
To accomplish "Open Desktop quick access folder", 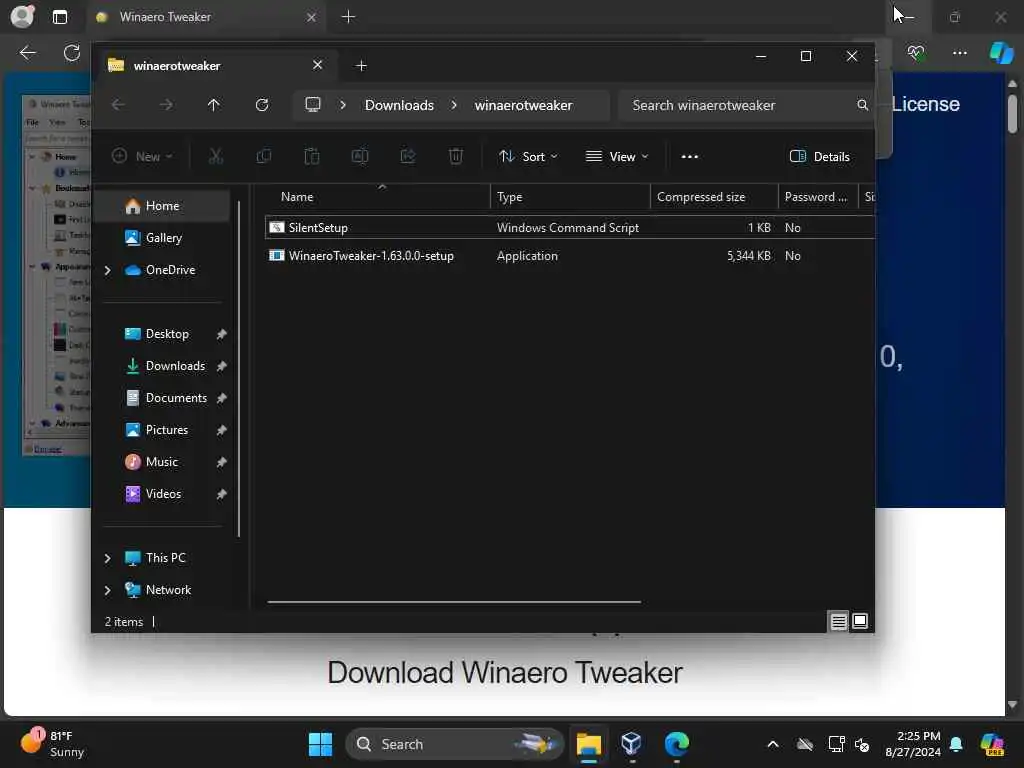I will pyautogui.click(x=167, y=334).
